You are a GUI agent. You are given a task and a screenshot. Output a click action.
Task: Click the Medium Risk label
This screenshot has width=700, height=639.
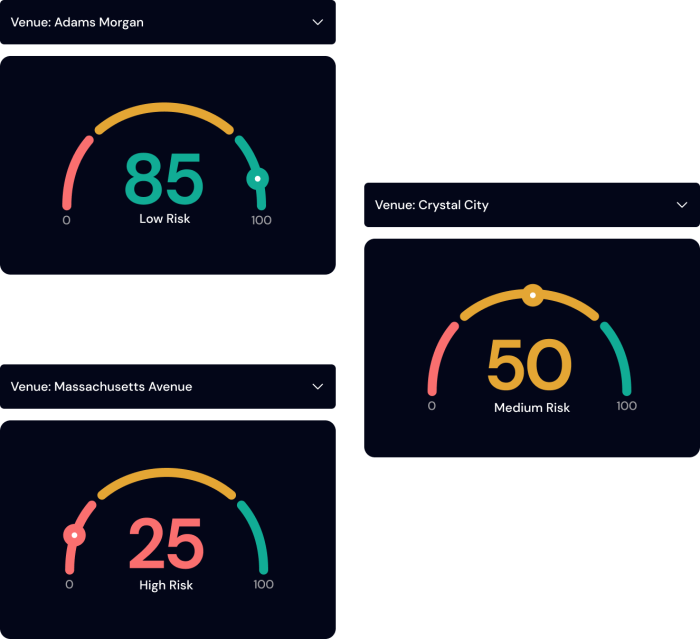click(532, 407)
